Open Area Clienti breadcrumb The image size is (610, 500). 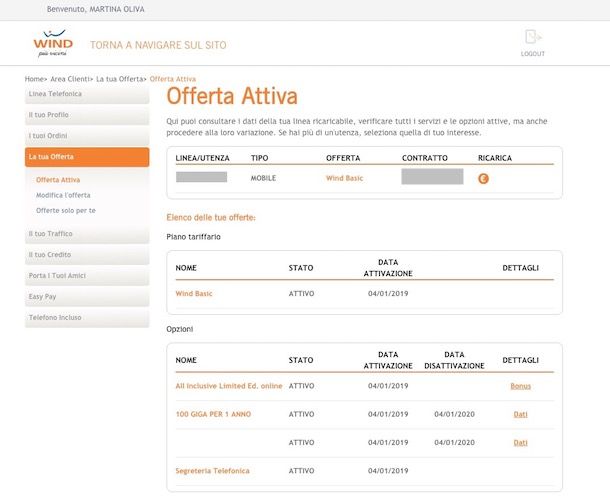[x=70, y=79]
